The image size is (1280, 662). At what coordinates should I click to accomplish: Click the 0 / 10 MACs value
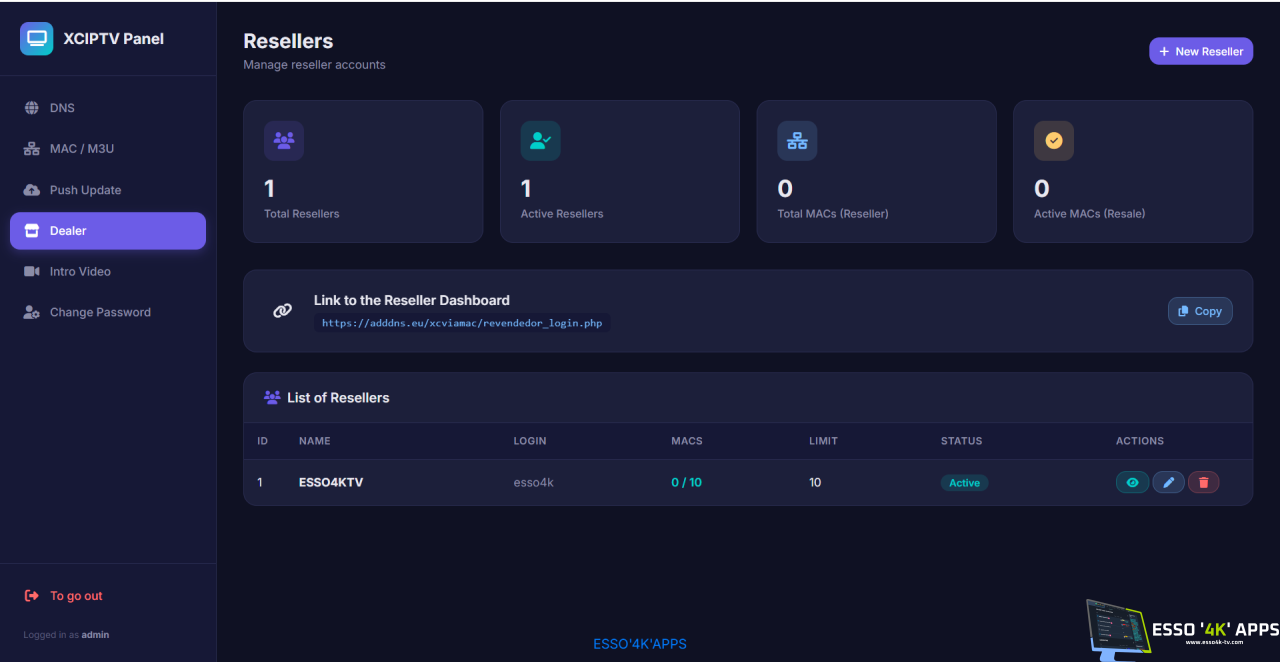687,482
